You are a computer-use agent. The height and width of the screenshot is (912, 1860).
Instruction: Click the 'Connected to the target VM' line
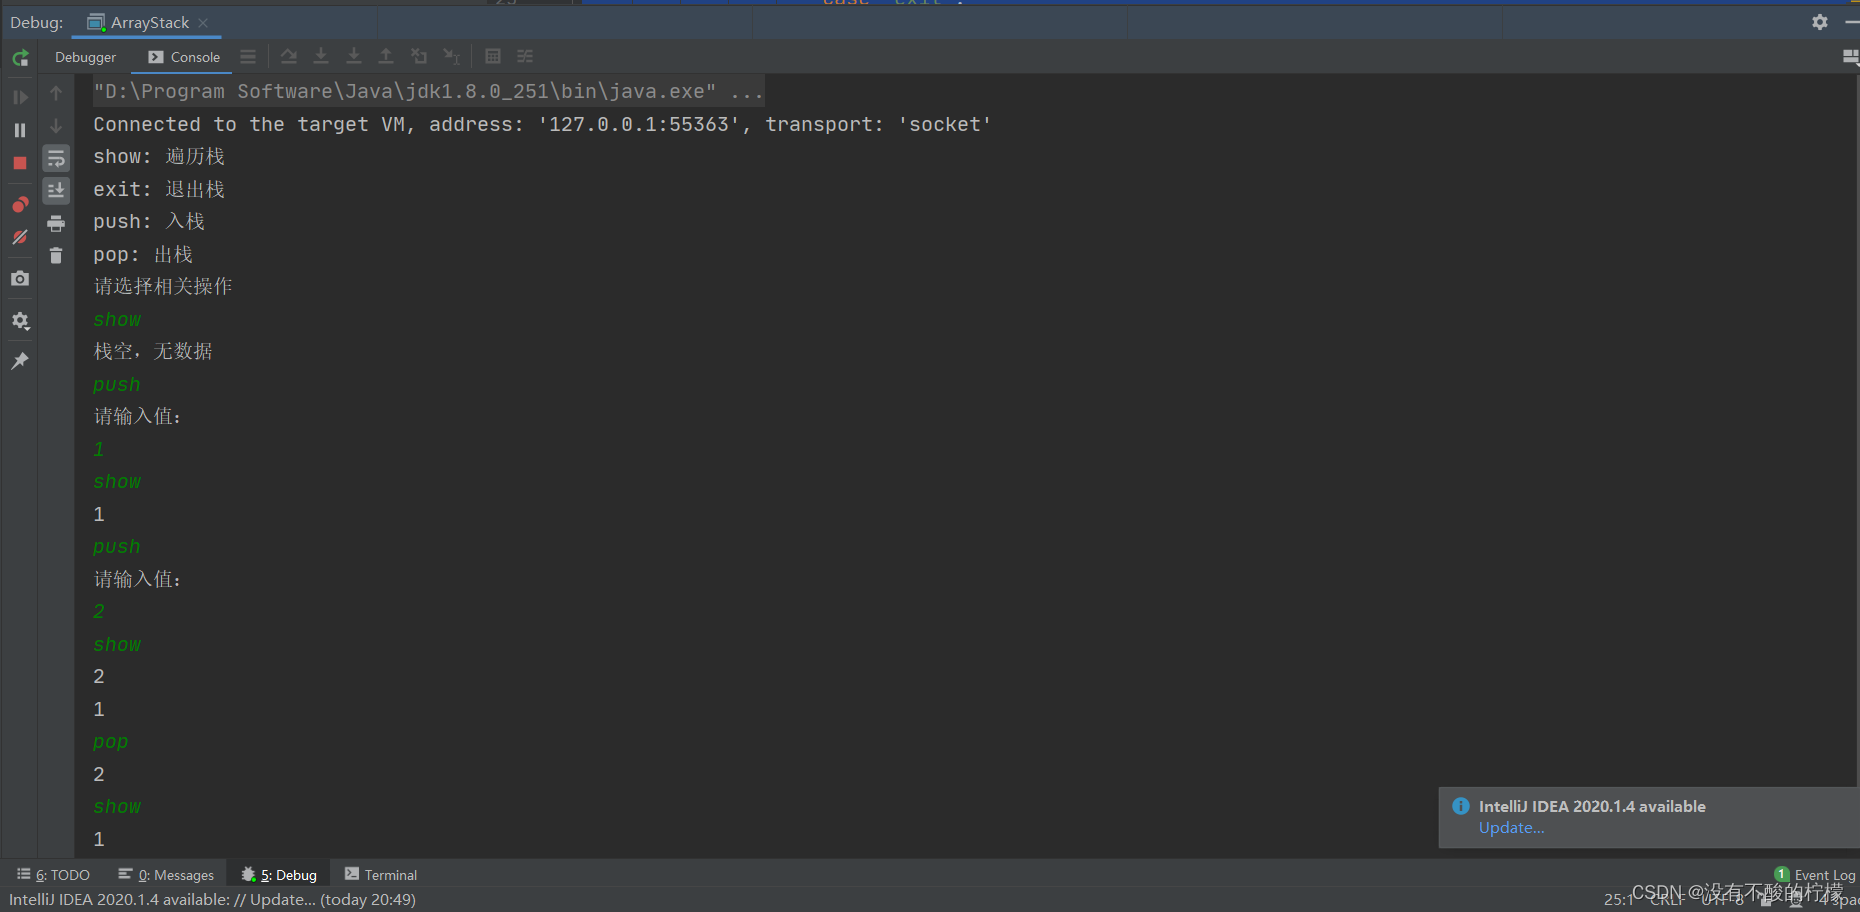pyautogui.click(x=542, y=124)
